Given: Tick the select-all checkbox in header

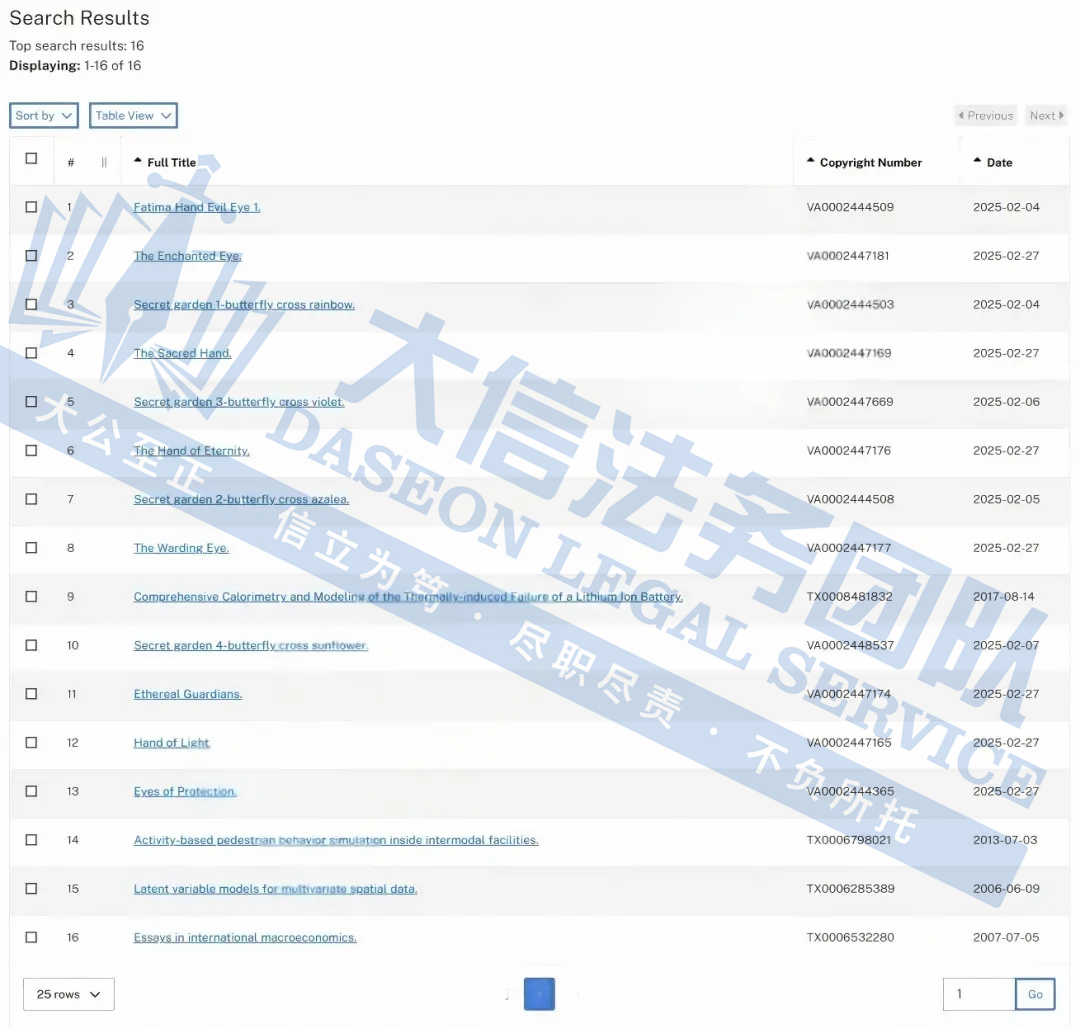Looking at the screenshot, I should (31, 158).
